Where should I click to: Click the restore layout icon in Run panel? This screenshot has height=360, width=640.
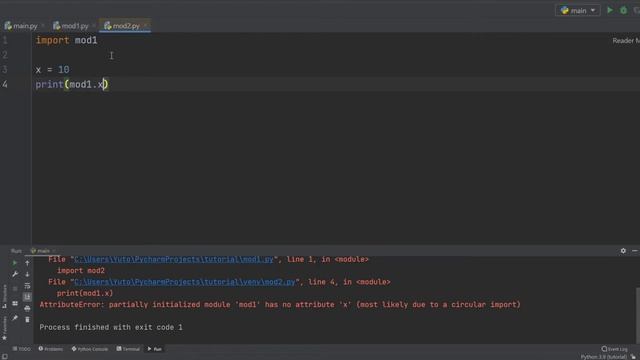(15, 303)
